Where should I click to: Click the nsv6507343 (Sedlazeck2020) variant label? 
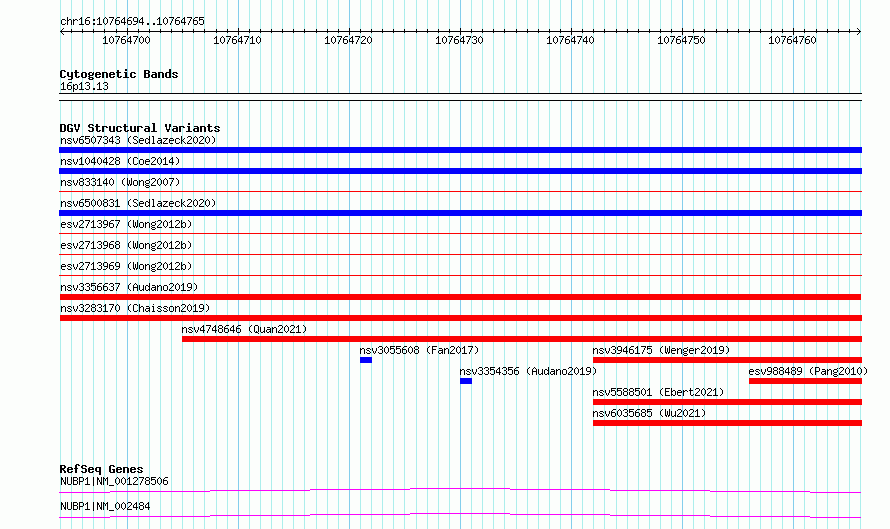point(138,140)
